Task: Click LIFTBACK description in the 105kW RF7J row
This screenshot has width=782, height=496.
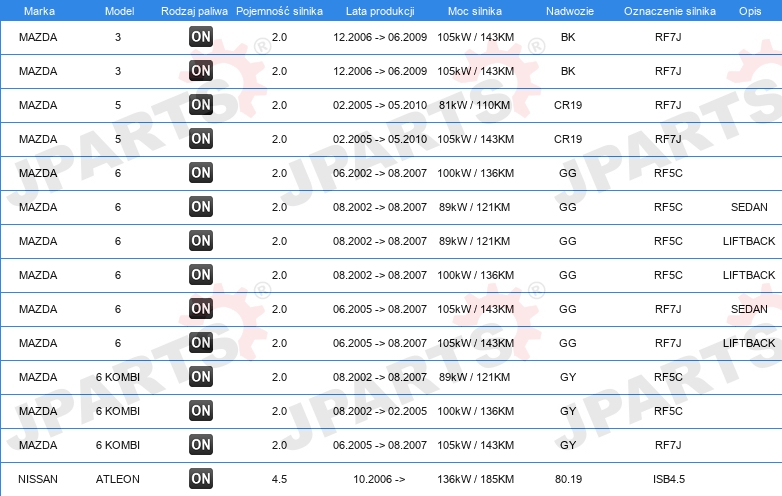Action: click(749, 343)
